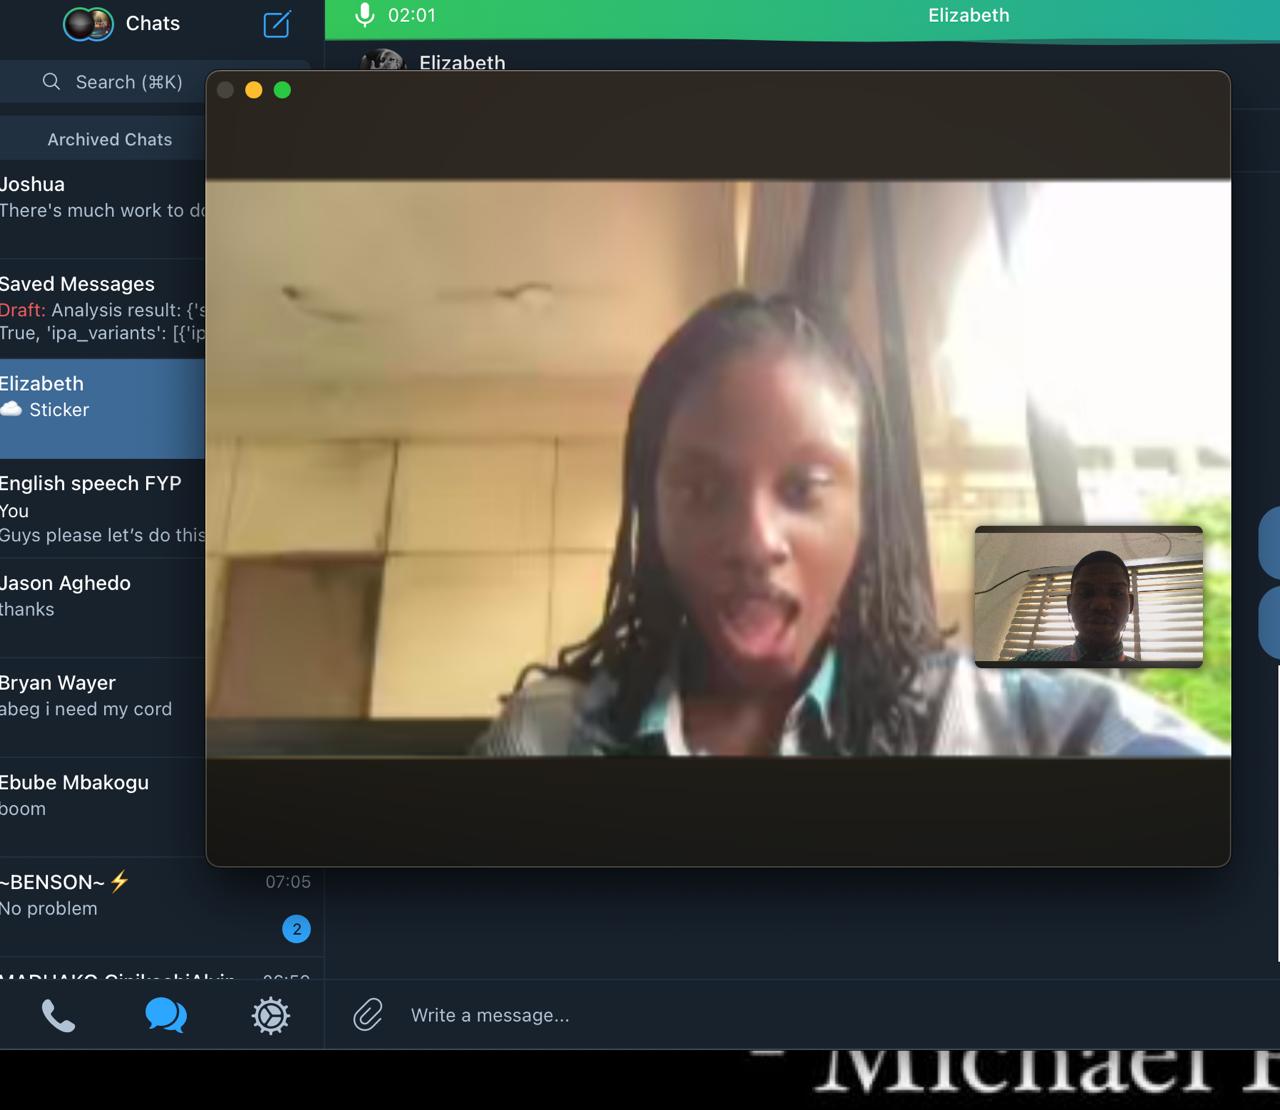Select the Elizabeth chat in the list
Image resolution: width=1280 pixels, height=1110 pixels.
pyautogui.click(x=103, y=409)
